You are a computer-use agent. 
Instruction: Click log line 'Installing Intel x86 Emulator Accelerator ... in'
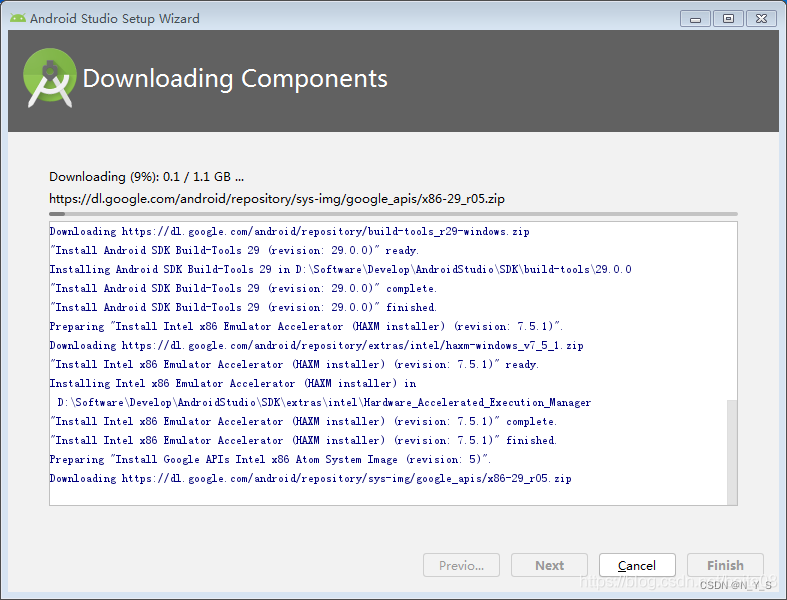coord(233,384)
